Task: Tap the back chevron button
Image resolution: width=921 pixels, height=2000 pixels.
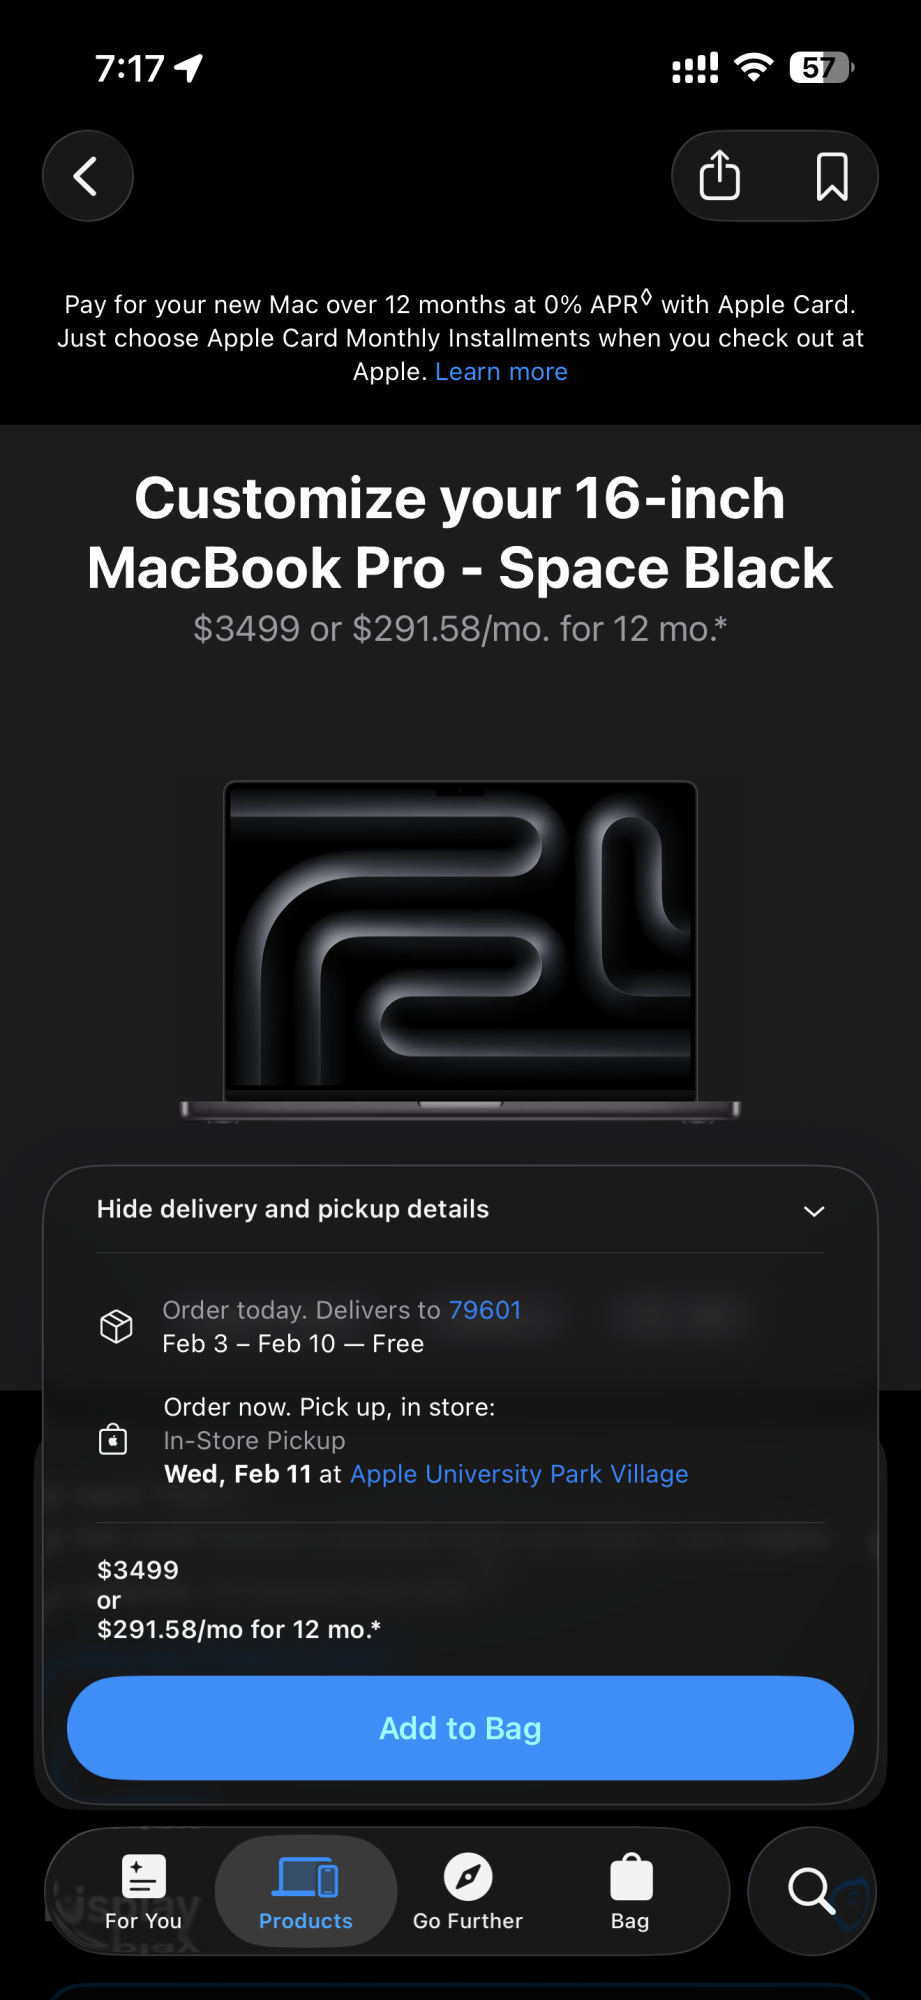Action: point(87,176)
